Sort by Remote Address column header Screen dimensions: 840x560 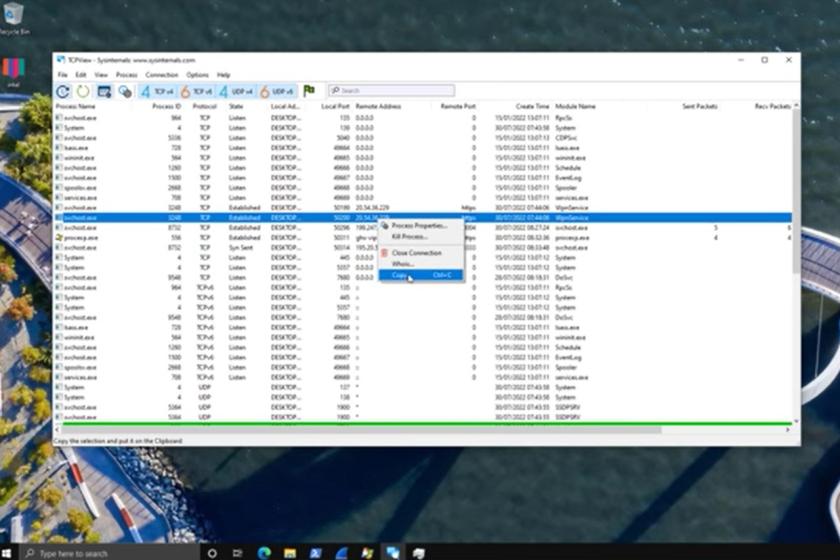pos(378,107)
